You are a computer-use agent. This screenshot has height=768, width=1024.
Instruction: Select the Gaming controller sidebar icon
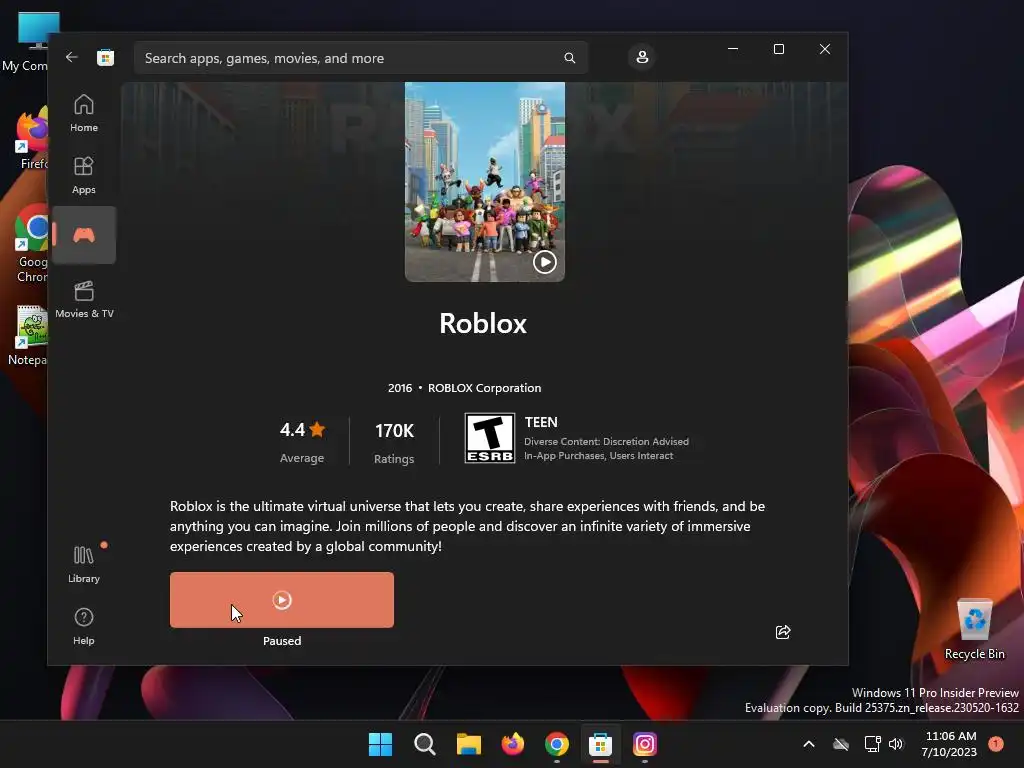click(x=84, y=235)
